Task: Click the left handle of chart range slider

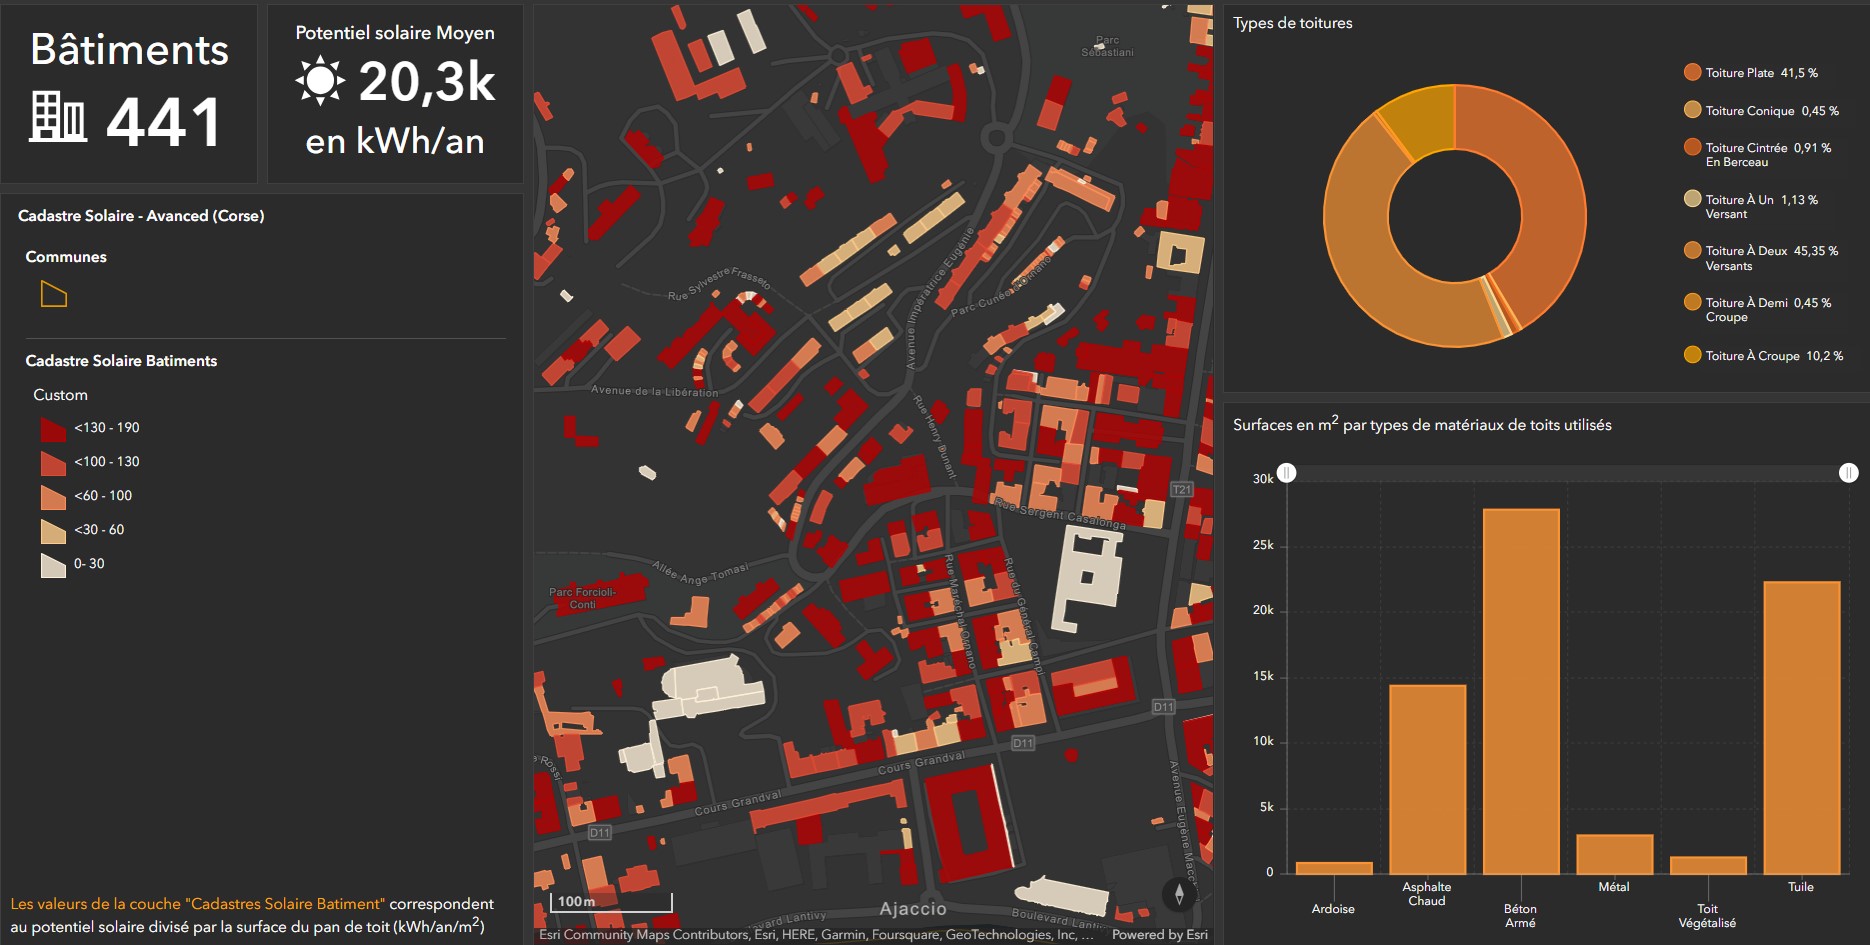Action: (x=1287, y=473)
